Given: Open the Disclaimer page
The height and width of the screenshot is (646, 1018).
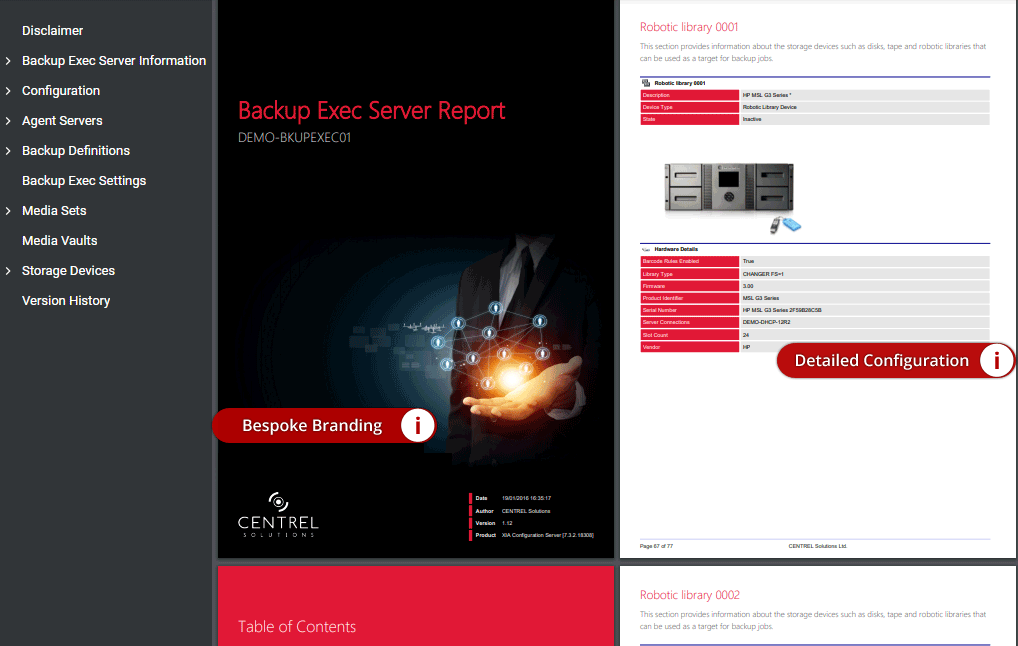Looking at the screenshot, I should tap(52, 30).
